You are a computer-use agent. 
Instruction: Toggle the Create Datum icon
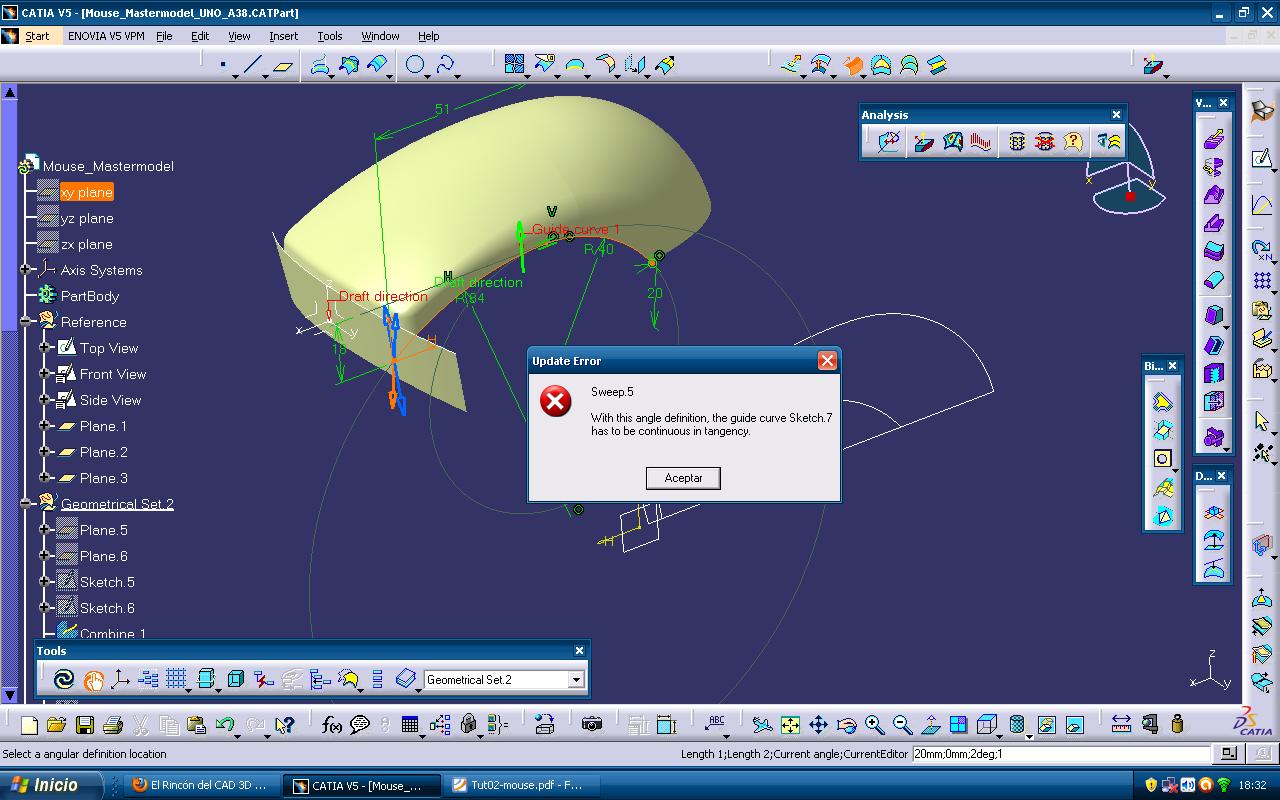tap(263, 680)
